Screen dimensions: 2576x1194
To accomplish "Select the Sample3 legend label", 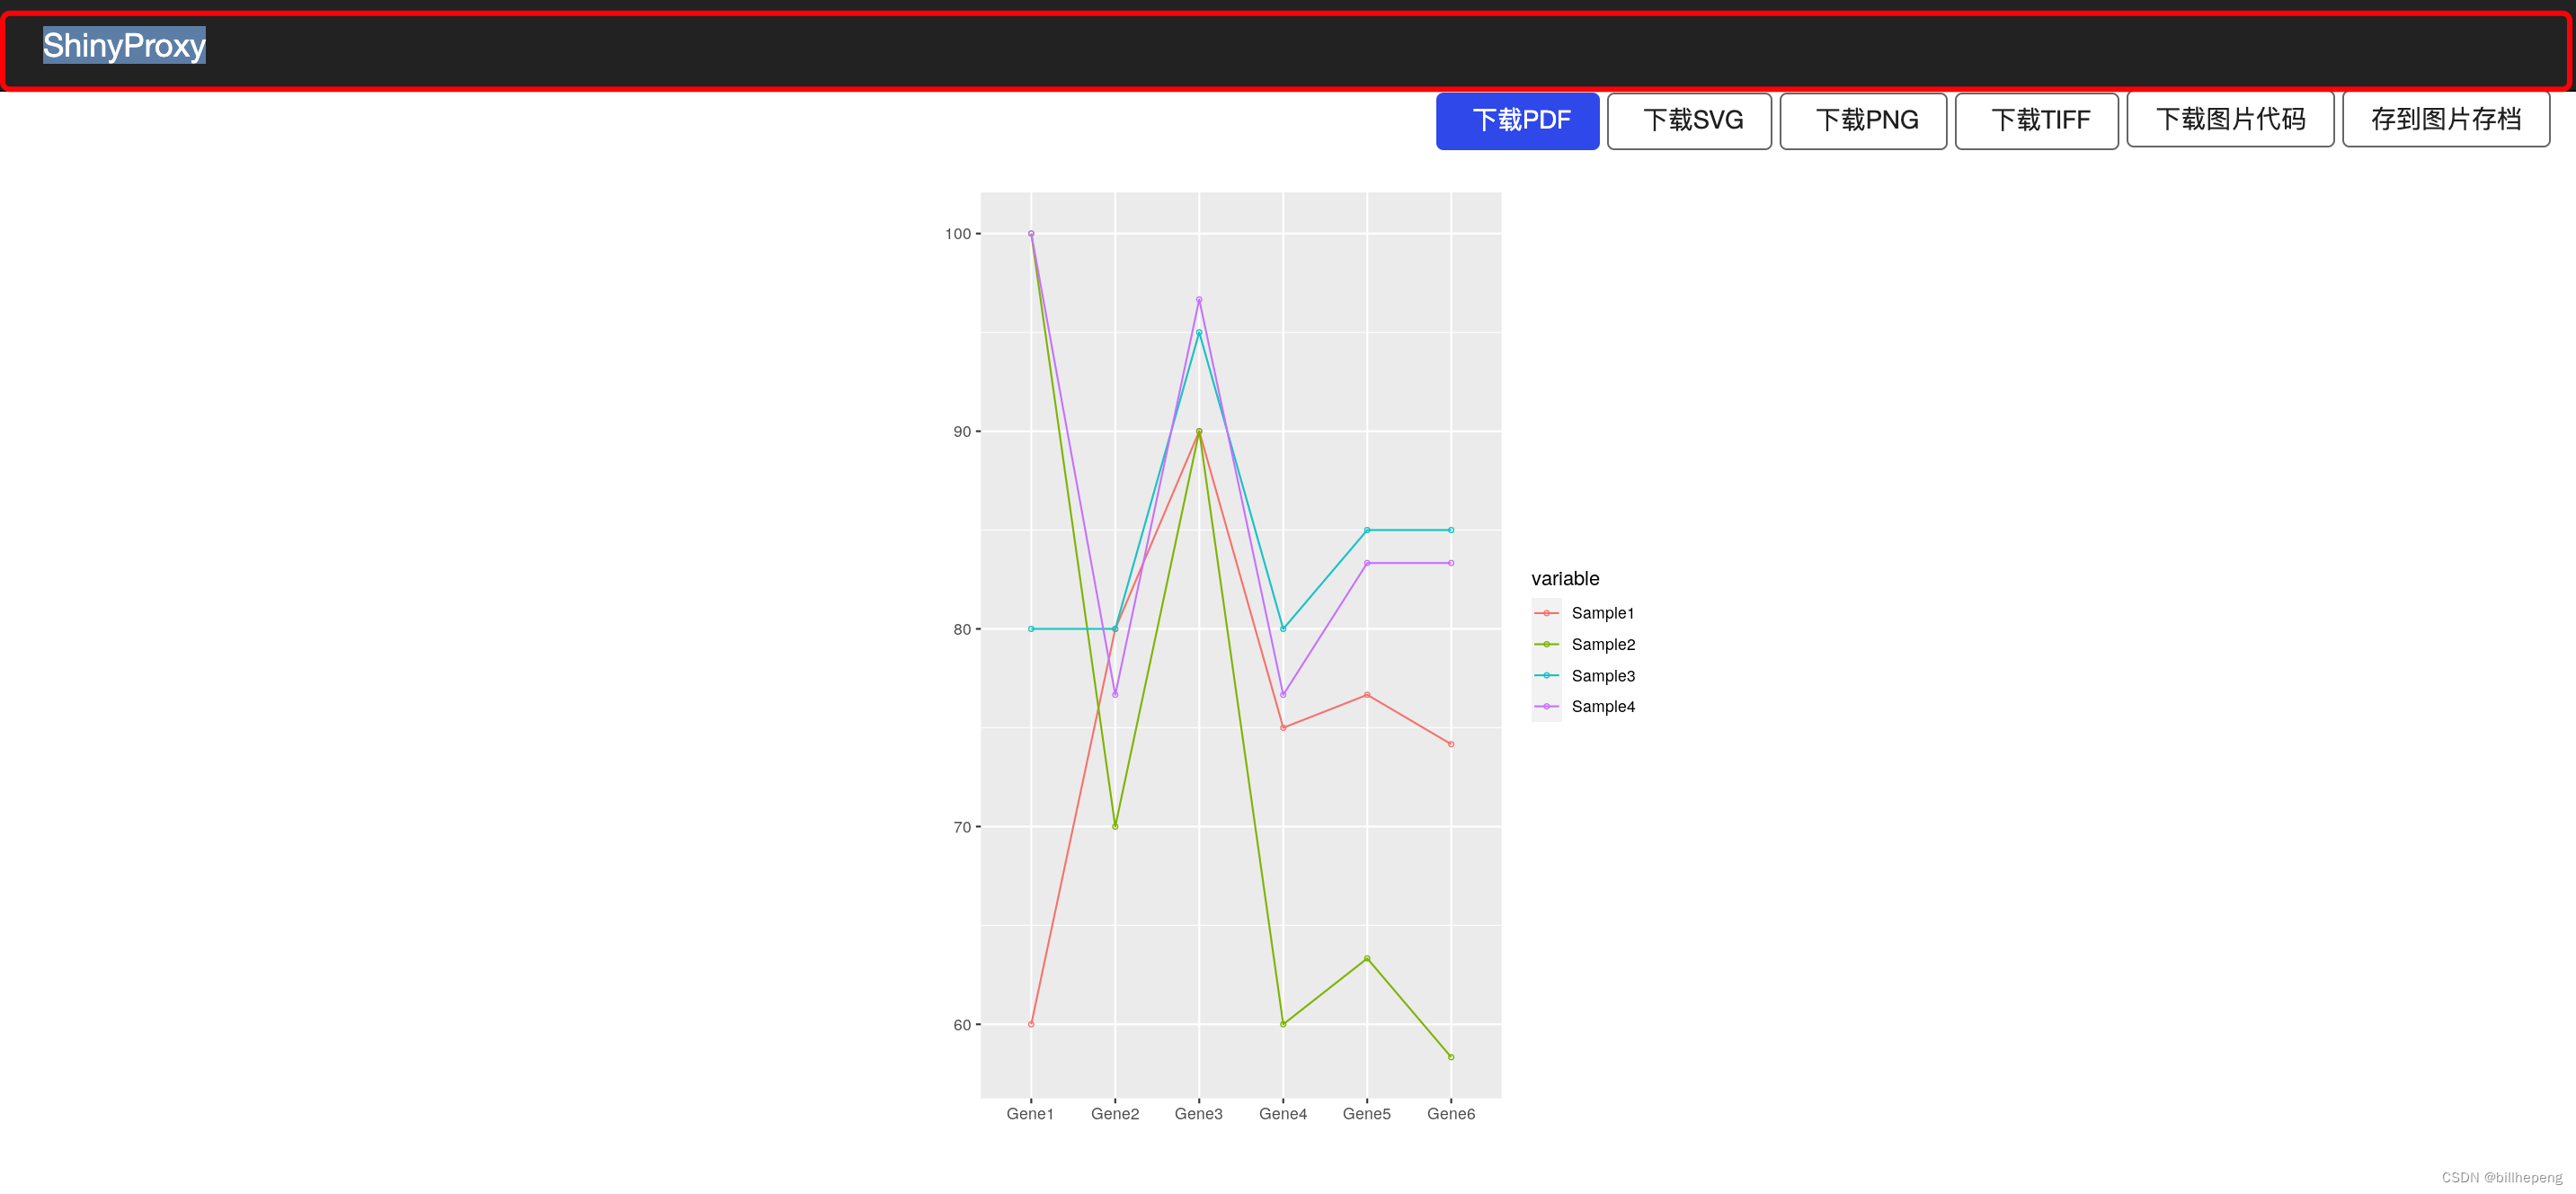I will coord(1602,675).
